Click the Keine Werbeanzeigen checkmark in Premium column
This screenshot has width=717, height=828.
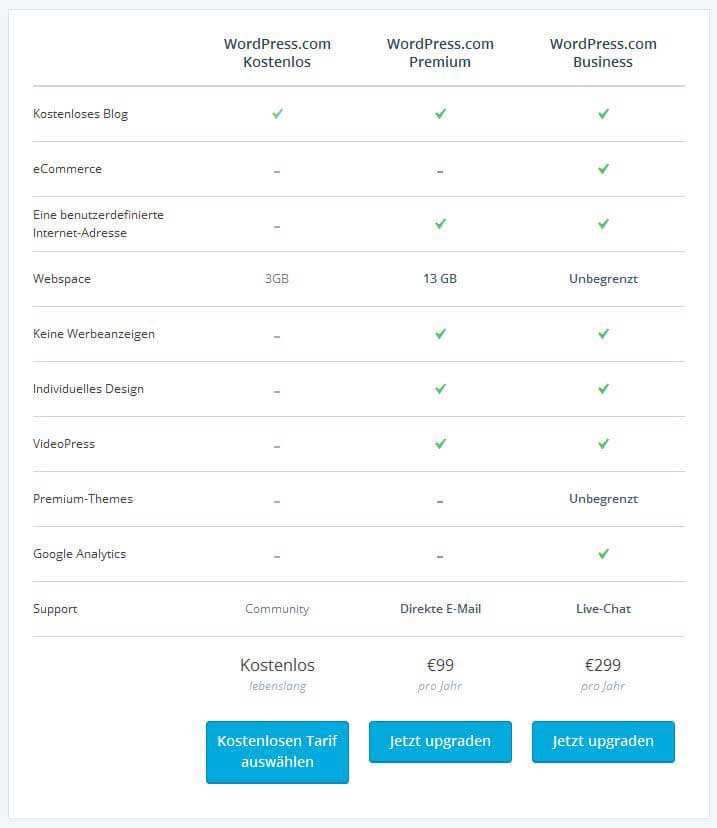pyautogui.click(x=440, y=334)
